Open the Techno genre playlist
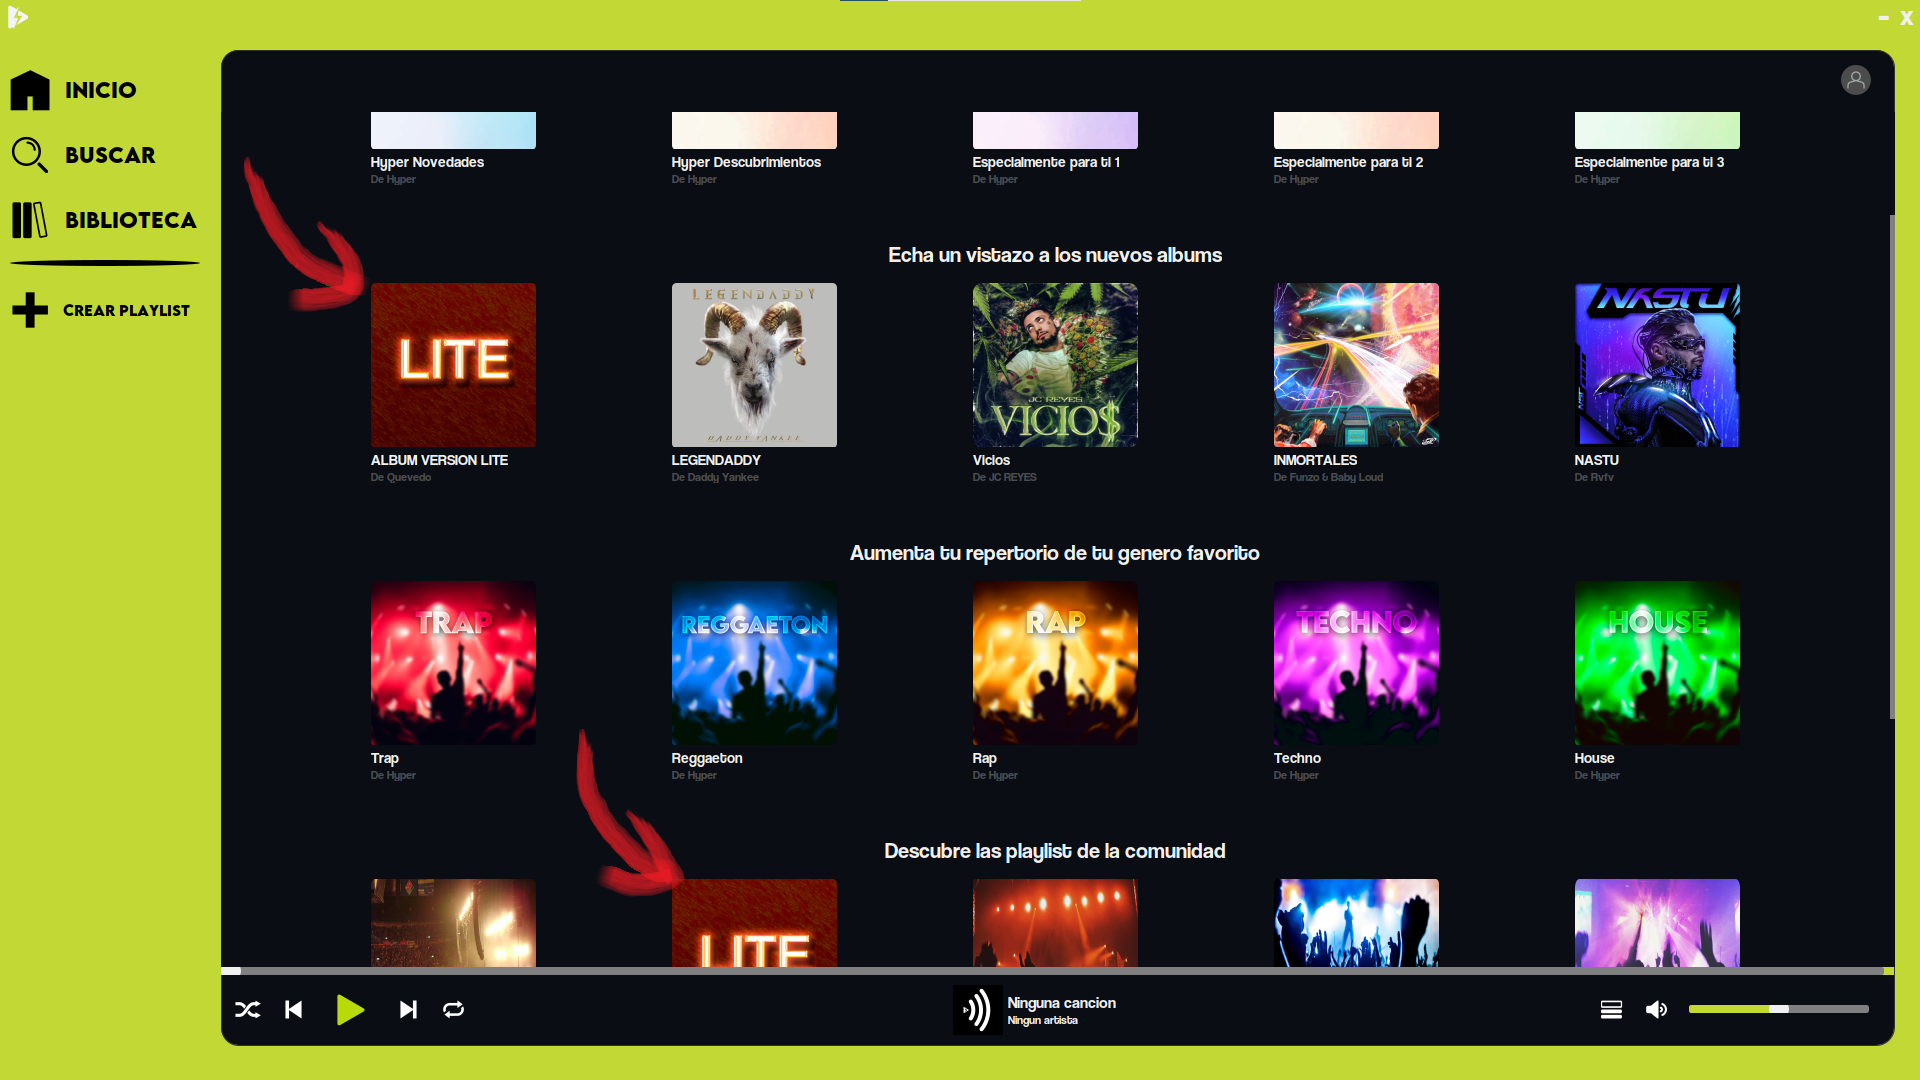 coord(1356,663)
